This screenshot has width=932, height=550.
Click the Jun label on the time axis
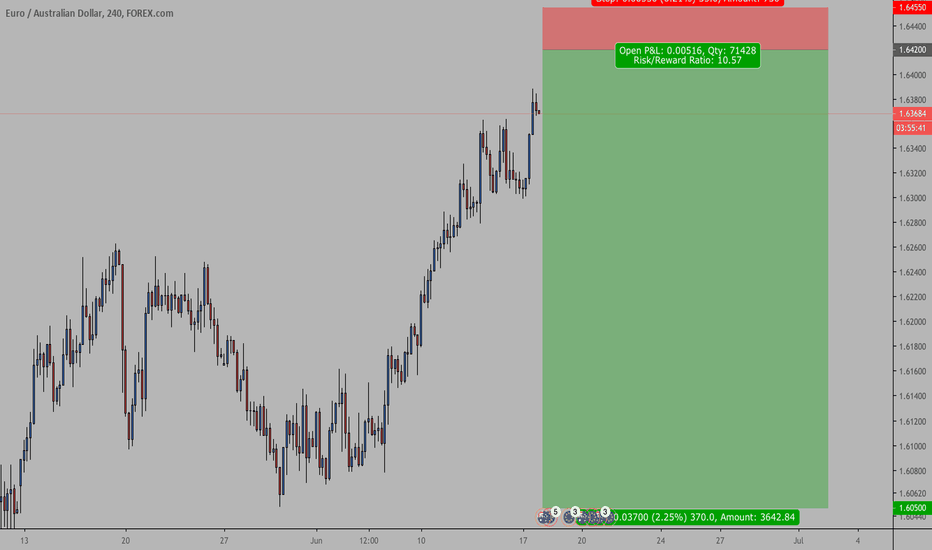[316, 540]
